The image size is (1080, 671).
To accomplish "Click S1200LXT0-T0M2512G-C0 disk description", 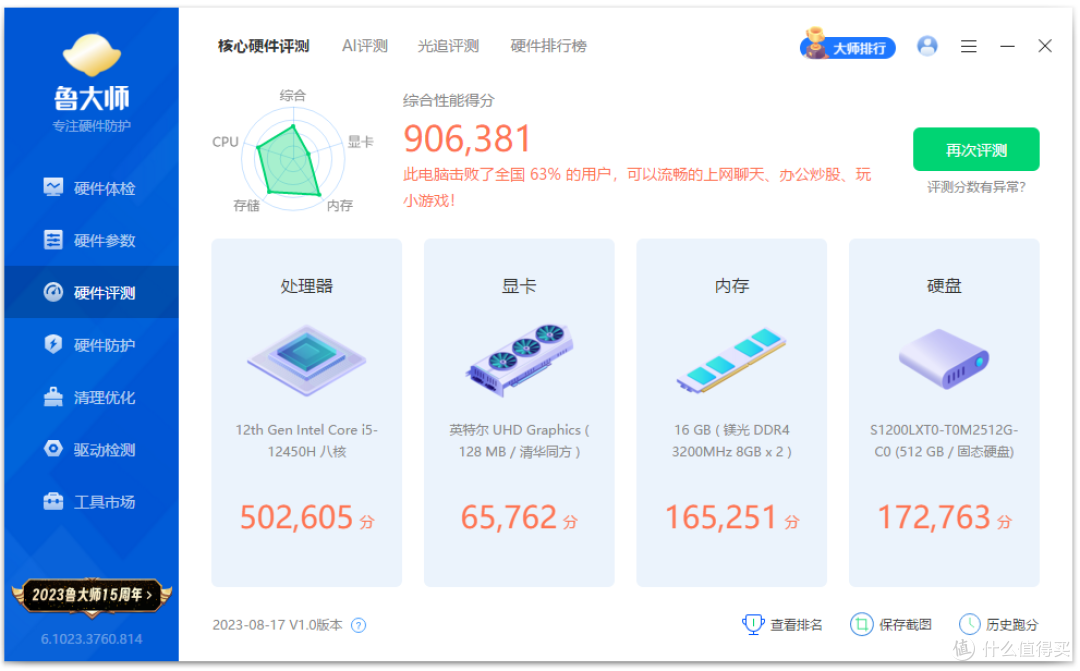I will [944, 440].
